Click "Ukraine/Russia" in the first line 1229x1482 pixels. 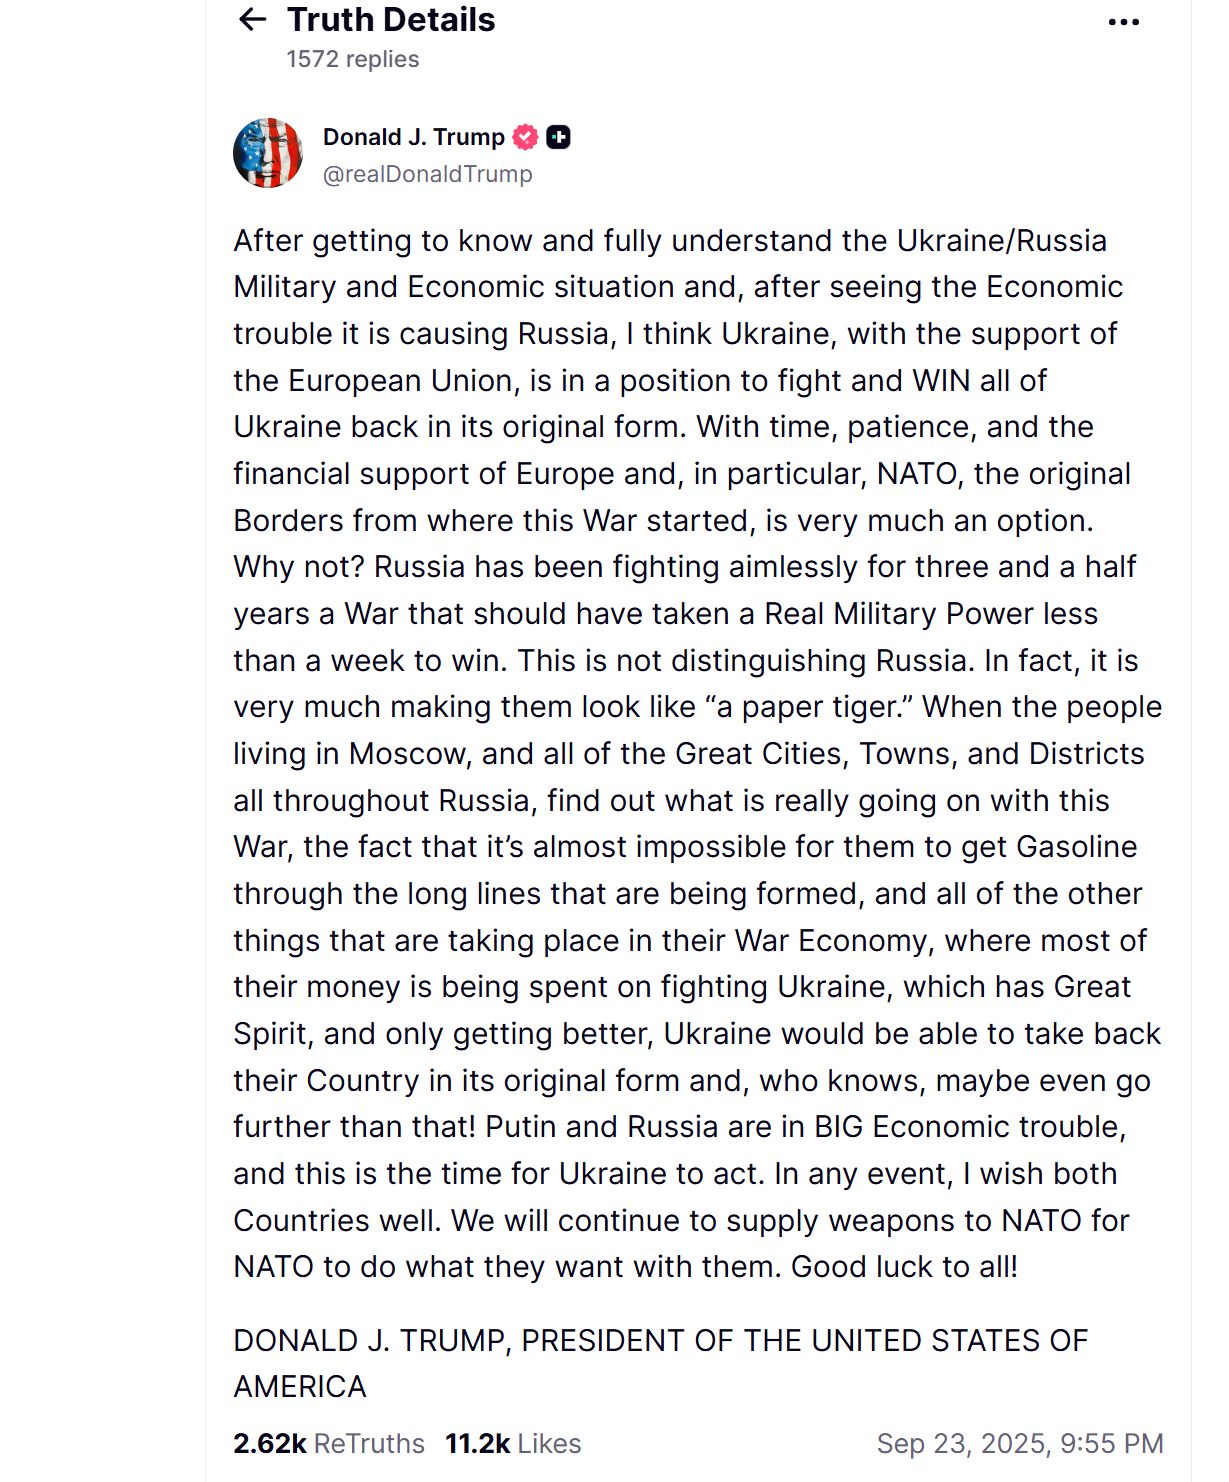click(1001, 241)
